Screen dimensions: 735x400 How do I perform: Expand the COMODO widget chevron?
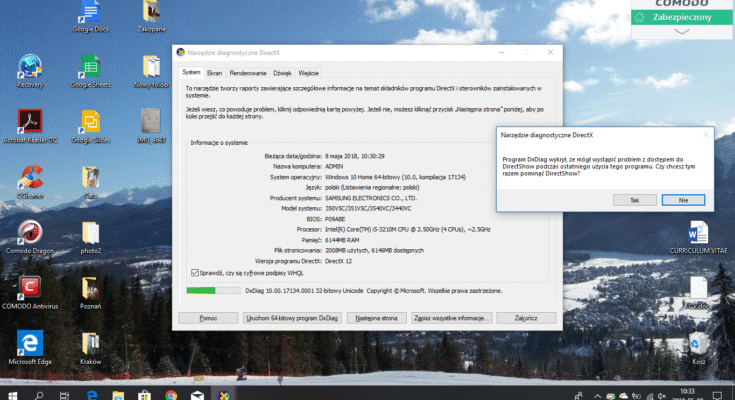coord(682,32)
